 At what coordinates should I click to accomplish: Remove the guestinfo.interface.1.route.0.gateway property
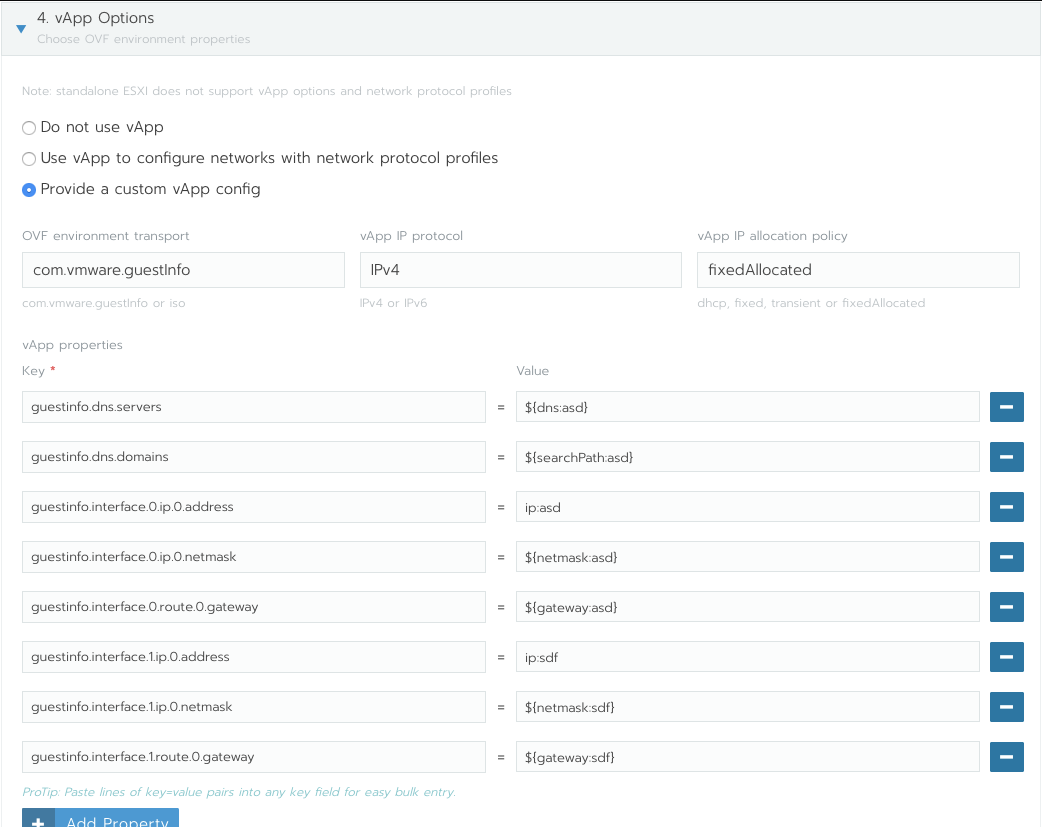(1006, 757)
